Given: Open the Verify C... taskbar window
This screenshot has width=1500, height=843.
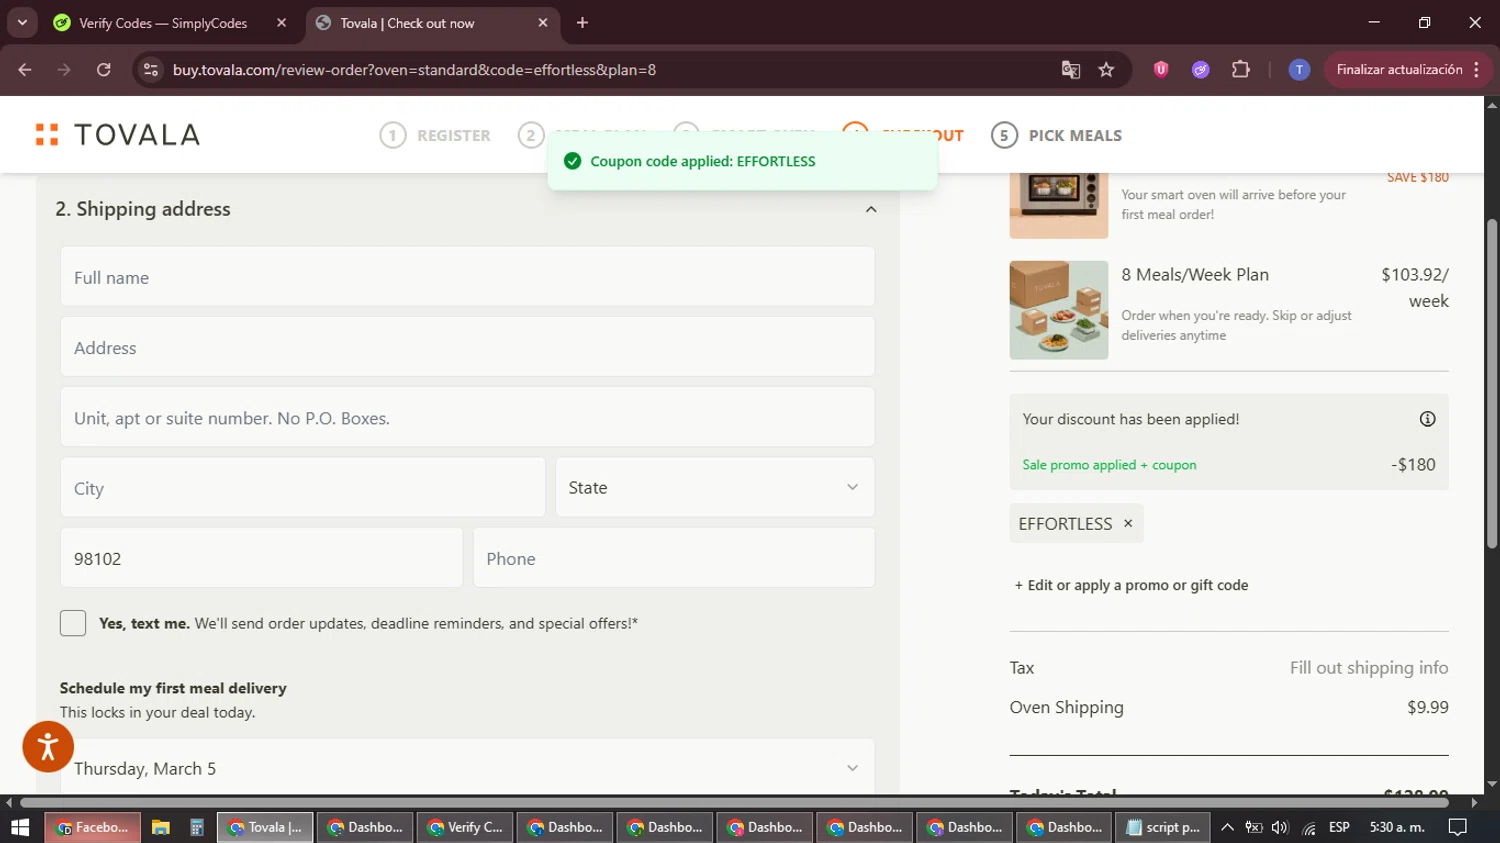Looking at the screenshot, I should tap(465, 827).
